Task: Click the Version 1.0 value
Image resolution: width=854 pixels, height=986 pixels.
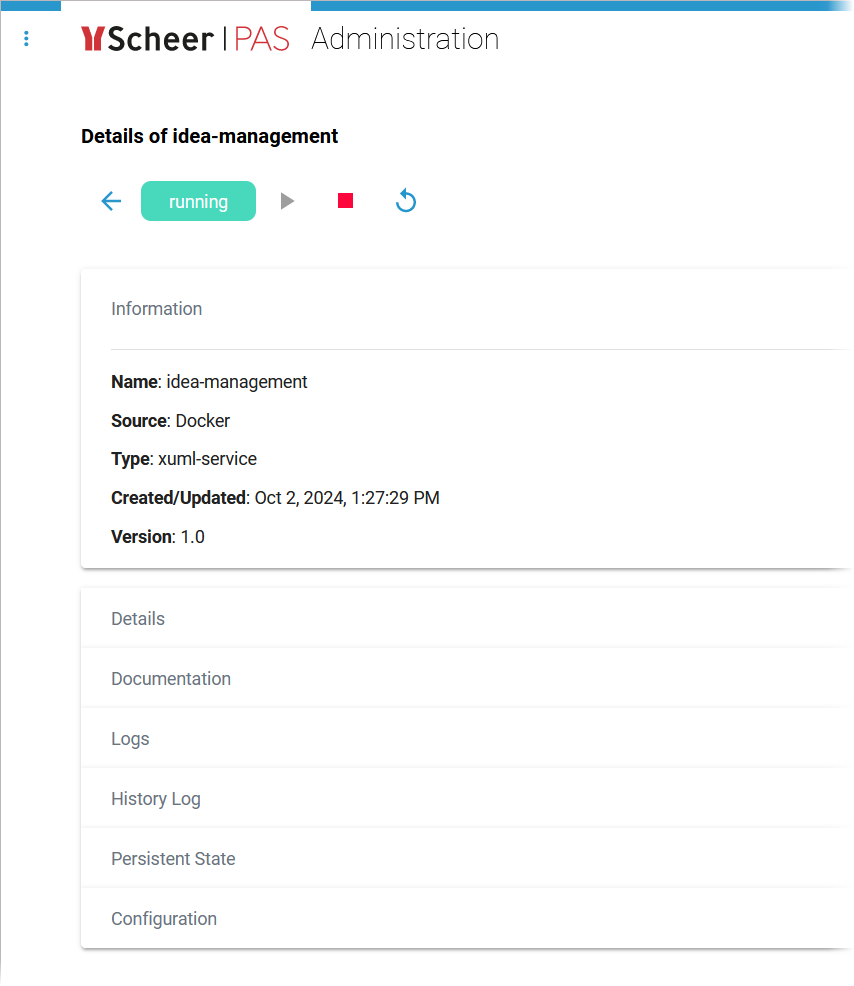Action: (x=190, y=536)
